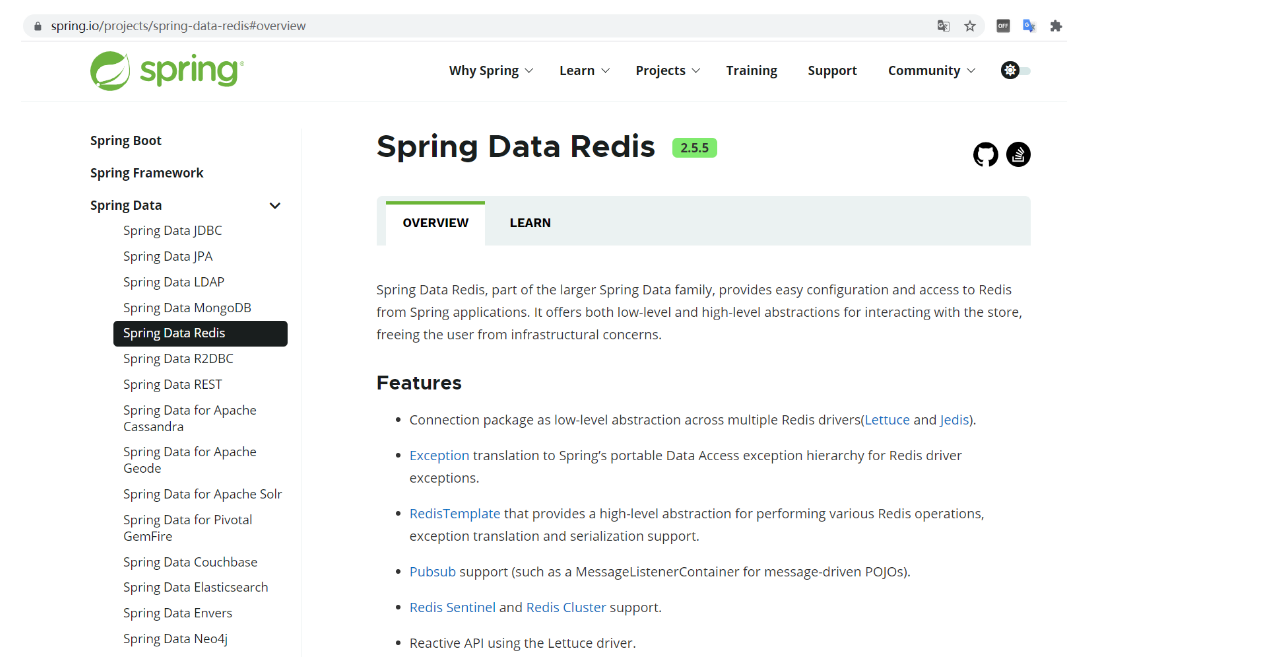The height and width of the screenshot is (667, 1279).
Task: Open the Support menu item
Action: (x=832, y=71)
